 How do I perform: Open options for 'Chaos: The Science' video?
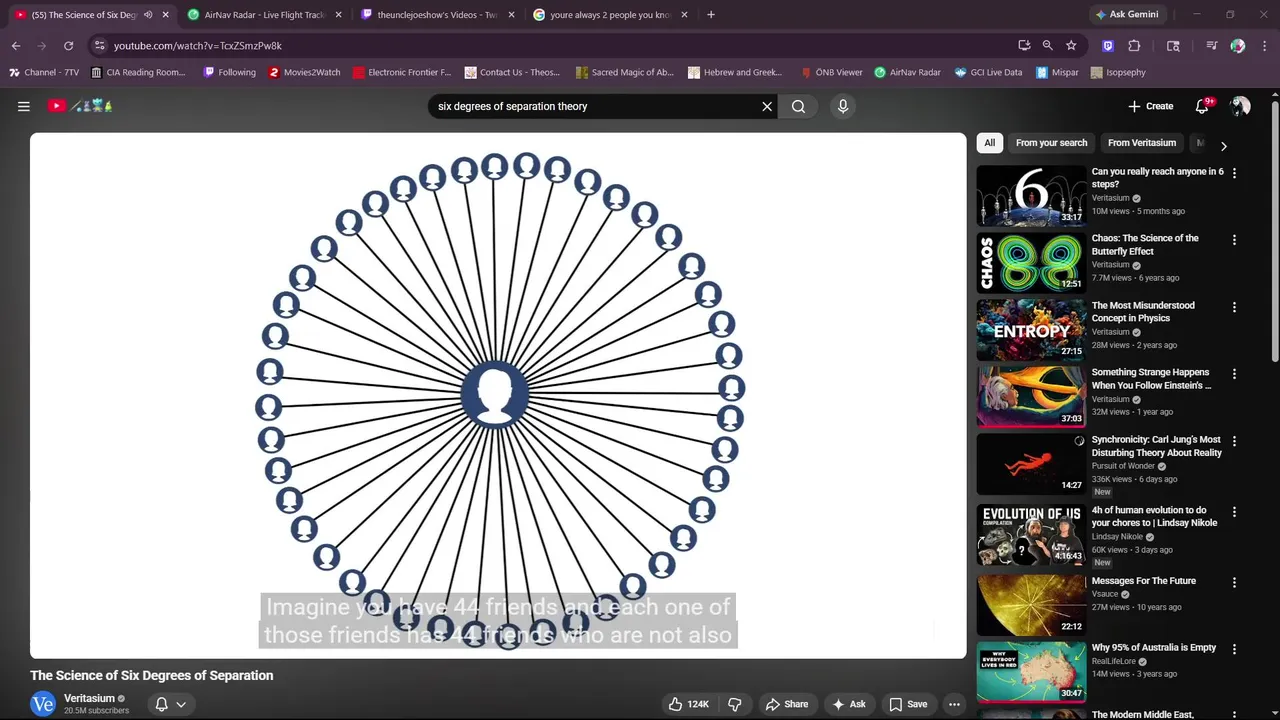1234,240
